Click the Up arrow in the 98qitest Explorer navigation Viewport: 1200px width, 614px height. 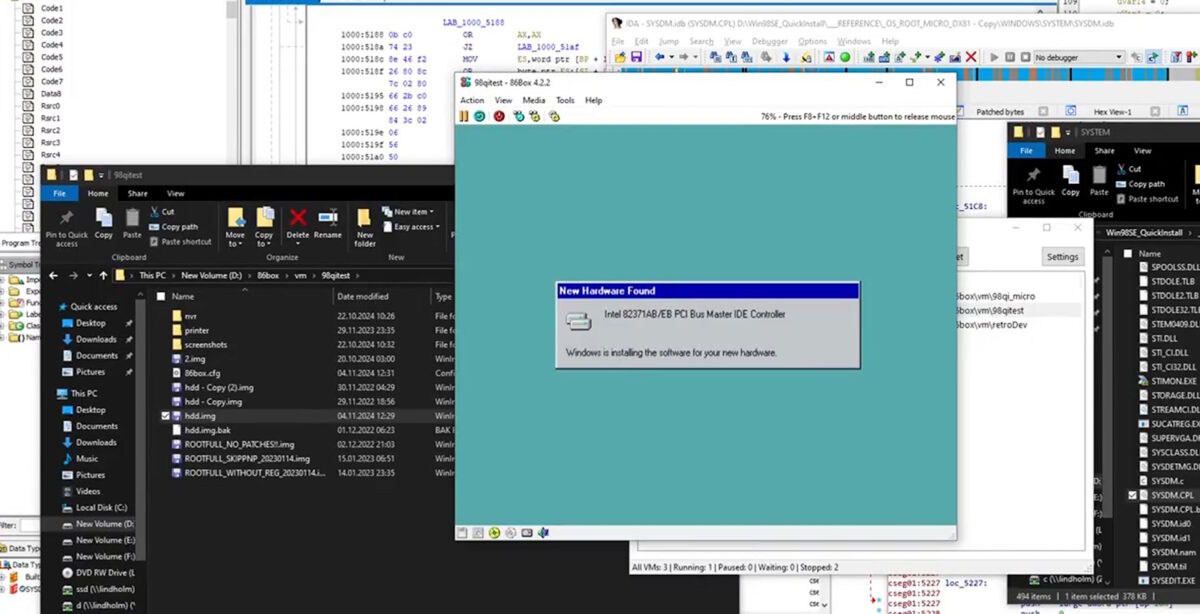(103, 275)
